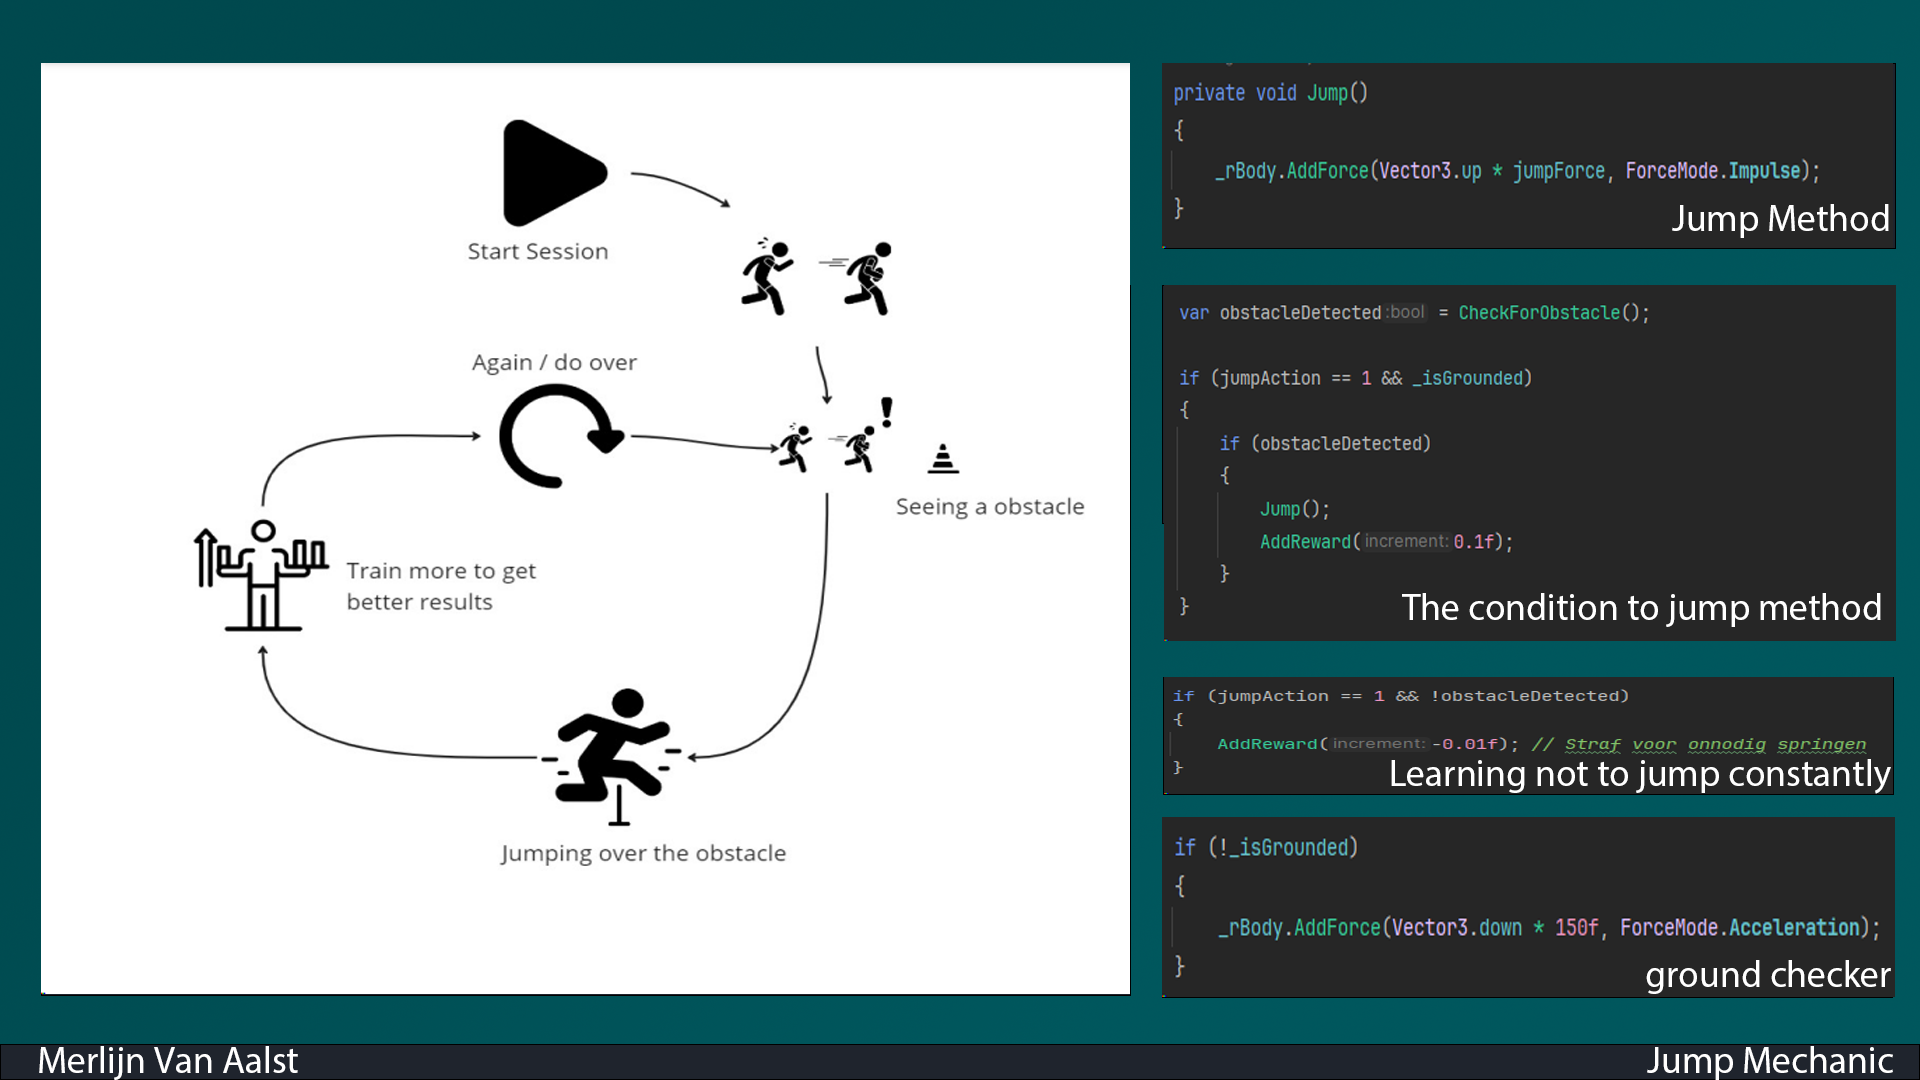Click the large running figures pair near top
Screen dimensions: 1920x1080
815,277
